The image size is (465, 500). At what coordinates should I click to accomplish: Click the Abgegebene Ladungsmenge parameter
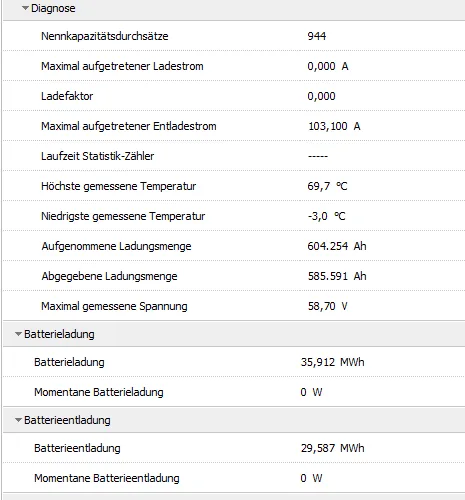click(x=109, y=276)
